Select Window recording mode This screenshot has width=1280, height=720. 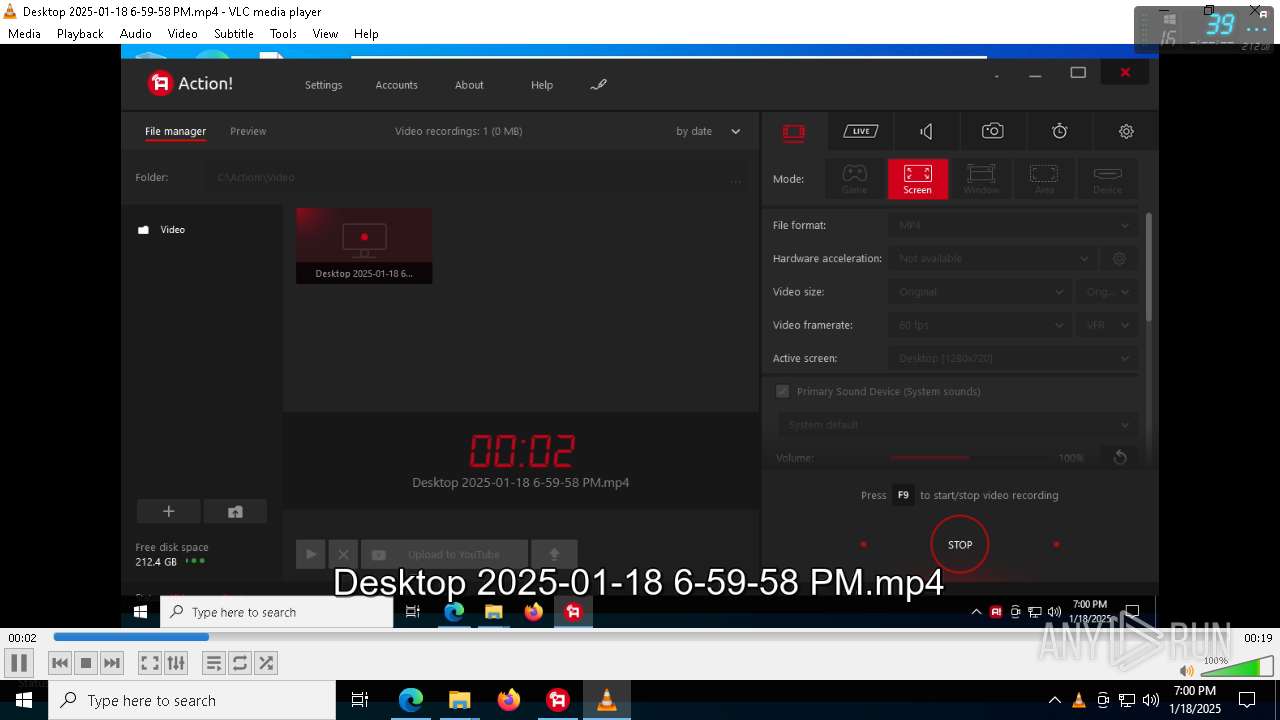coord(981,179)
